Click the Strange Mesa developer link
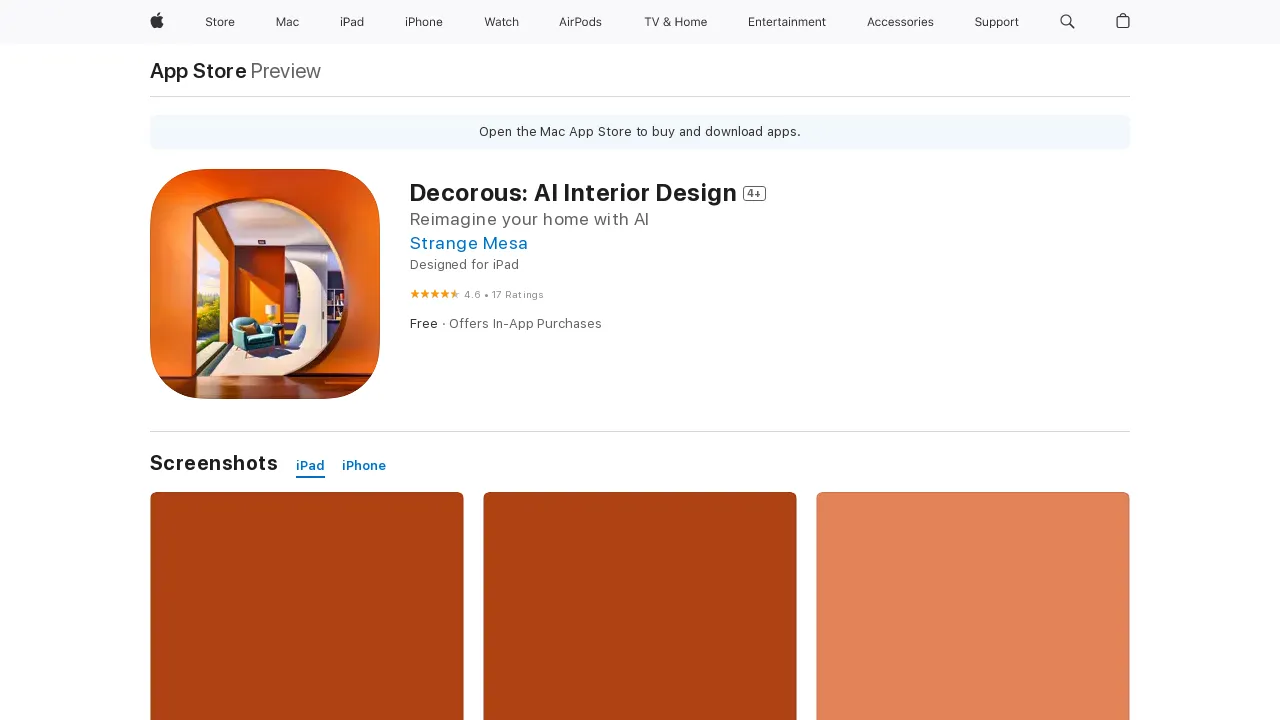The image size is (1280, 720). coord(468,243)
